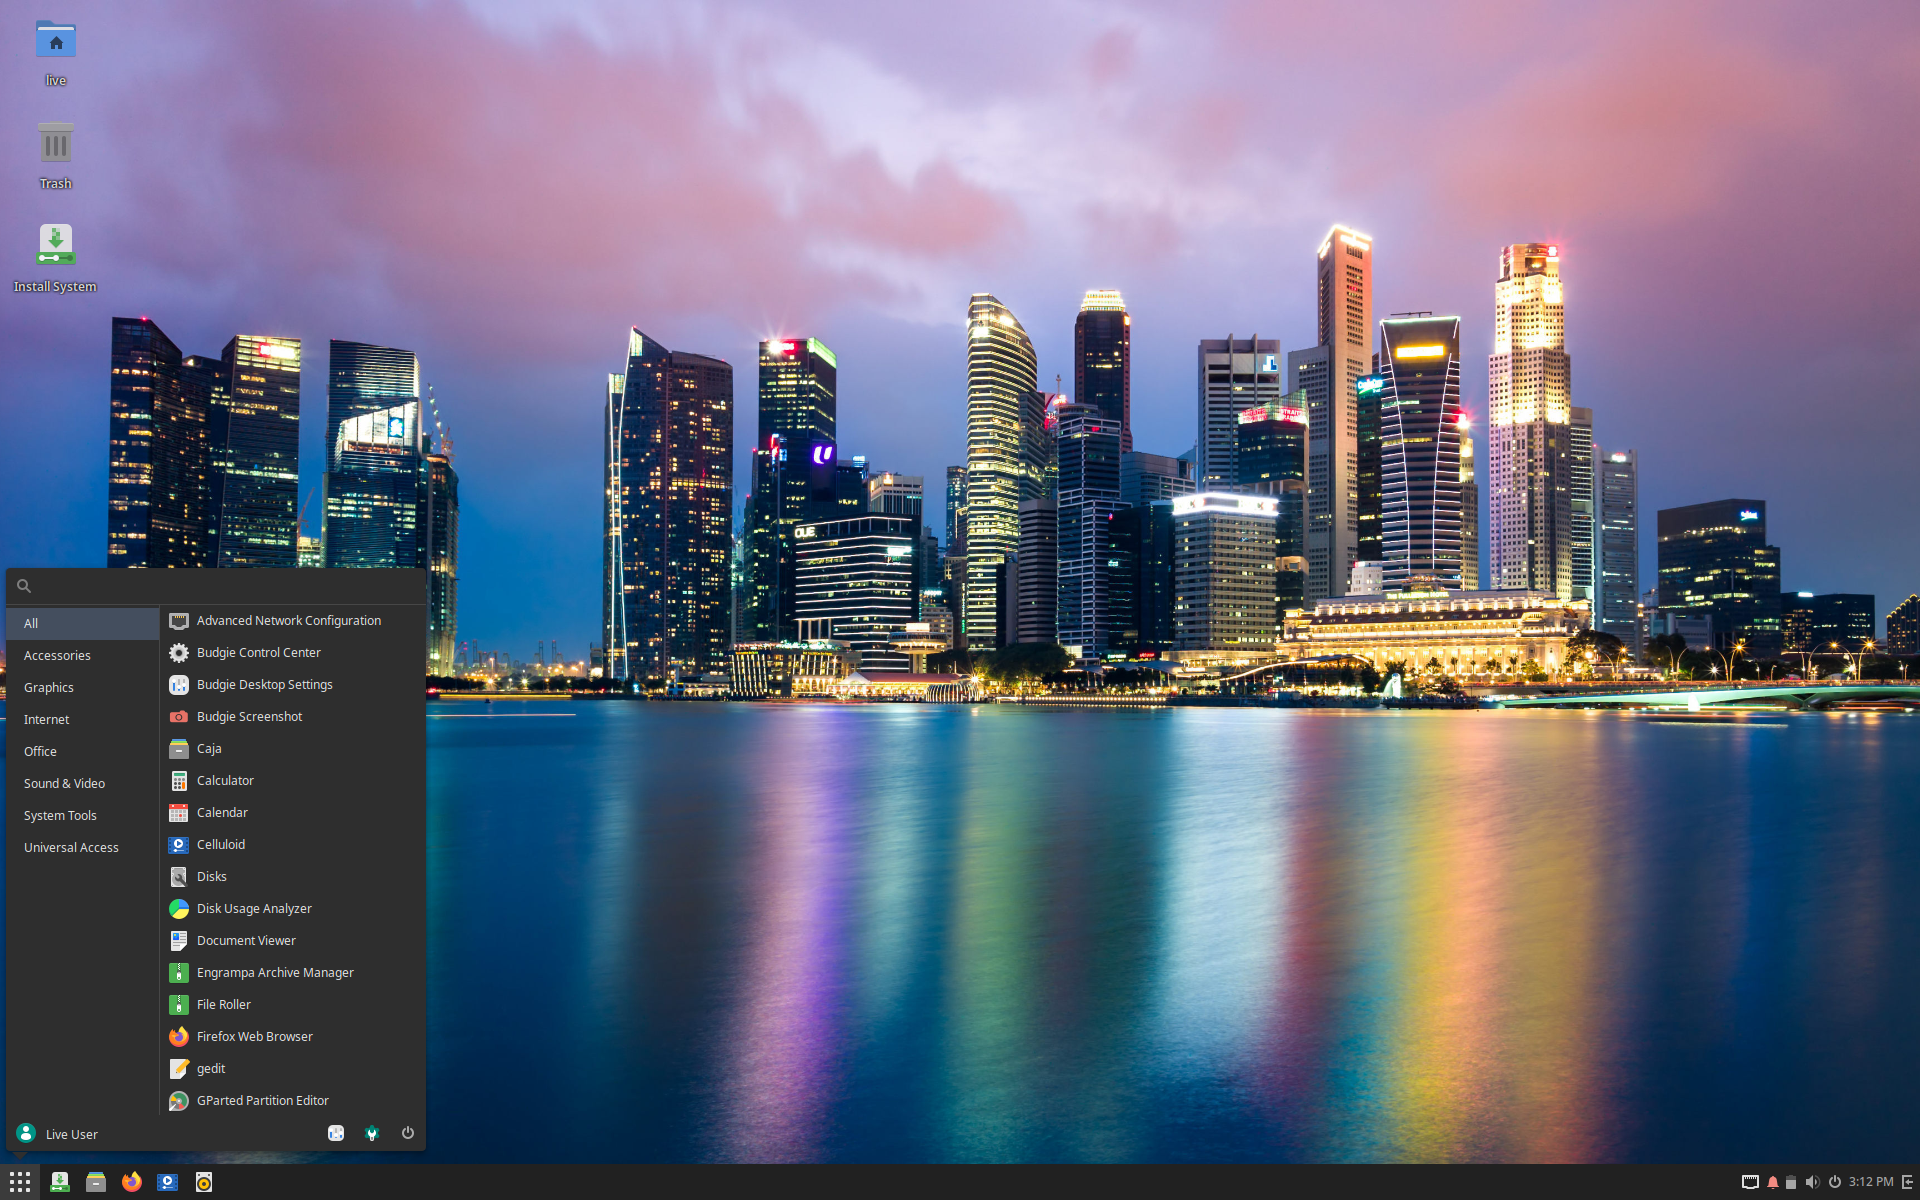Open the network status icon in system tray
The width and height of the screenshot is (1920, 1200).
(1750, 1182)
